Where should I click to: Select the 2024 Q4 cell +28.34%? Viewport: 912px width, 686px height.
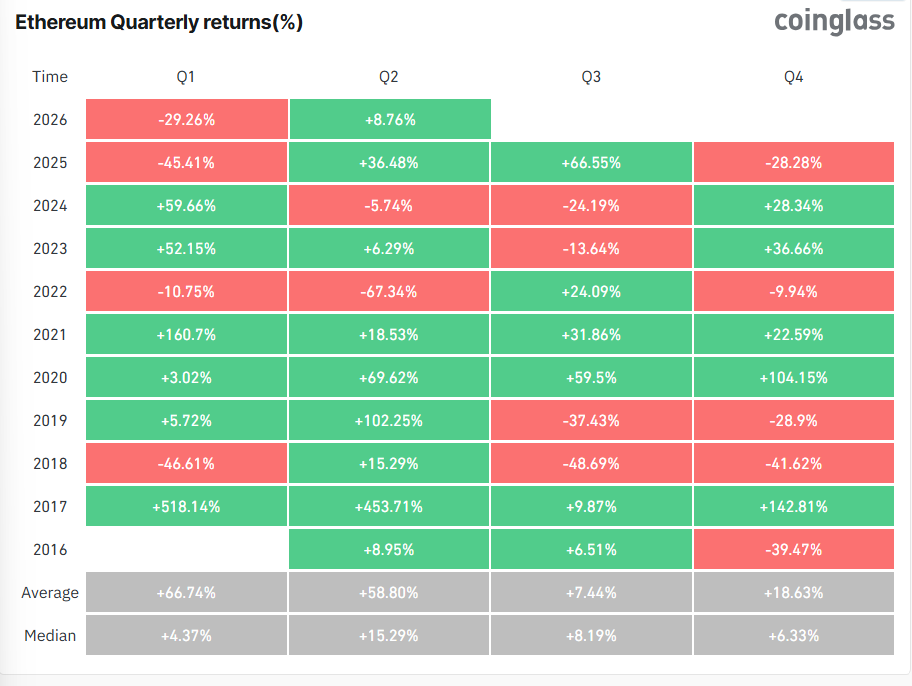[793, 206]
